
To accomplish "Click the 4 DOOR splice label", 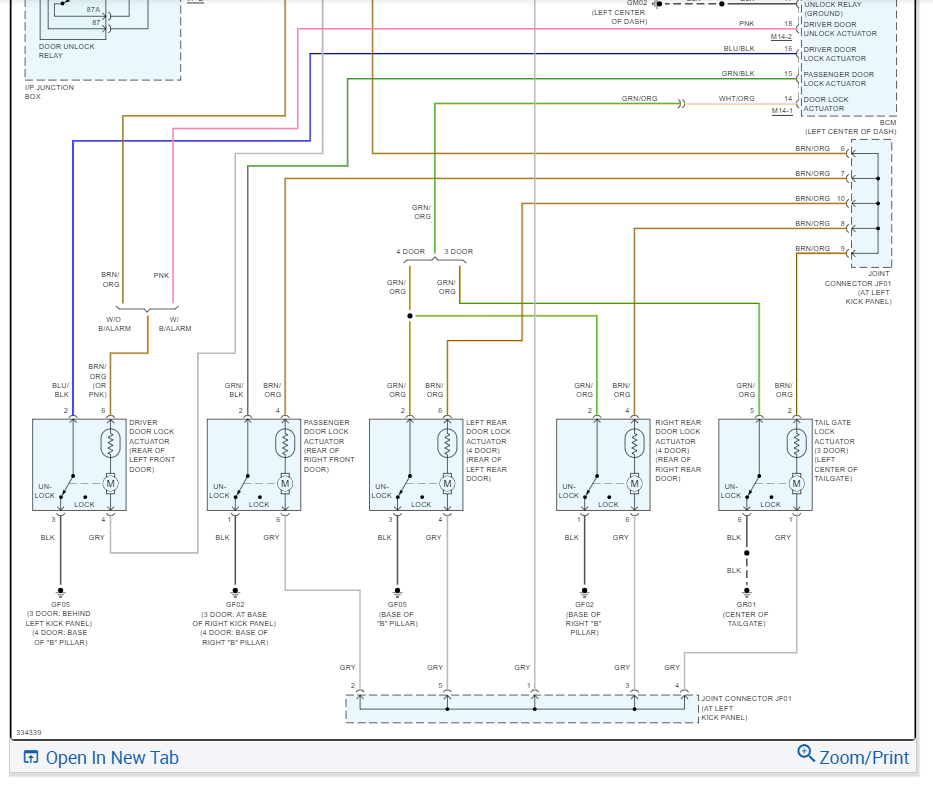I will point(411,252).
